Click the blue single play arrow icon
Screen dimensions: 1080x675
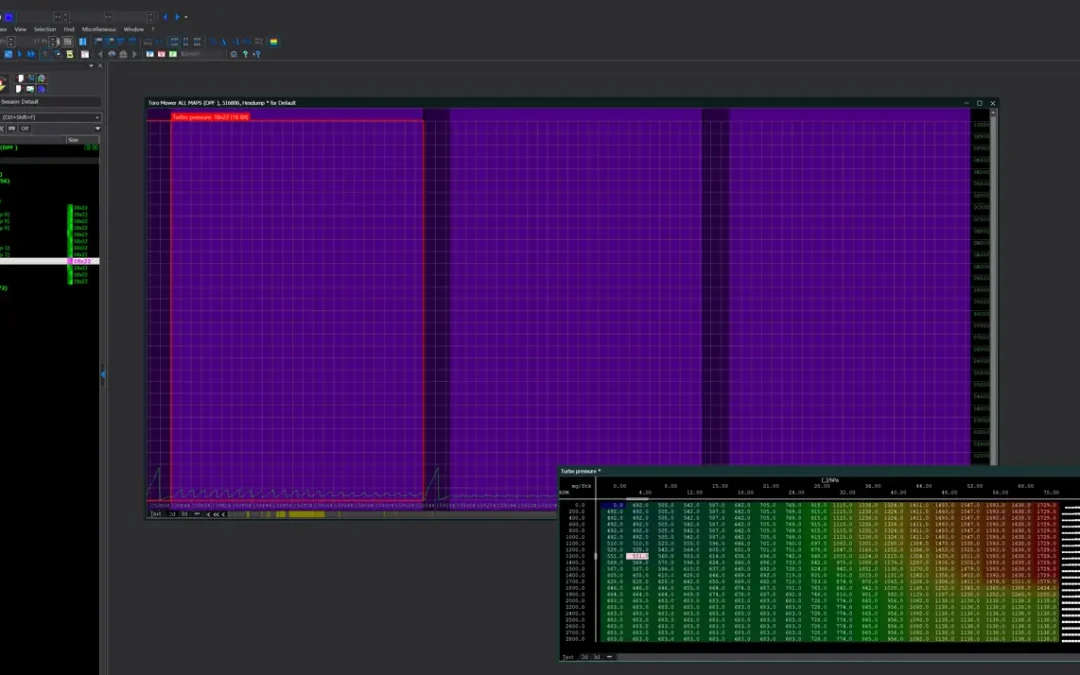tap(19, 54)
